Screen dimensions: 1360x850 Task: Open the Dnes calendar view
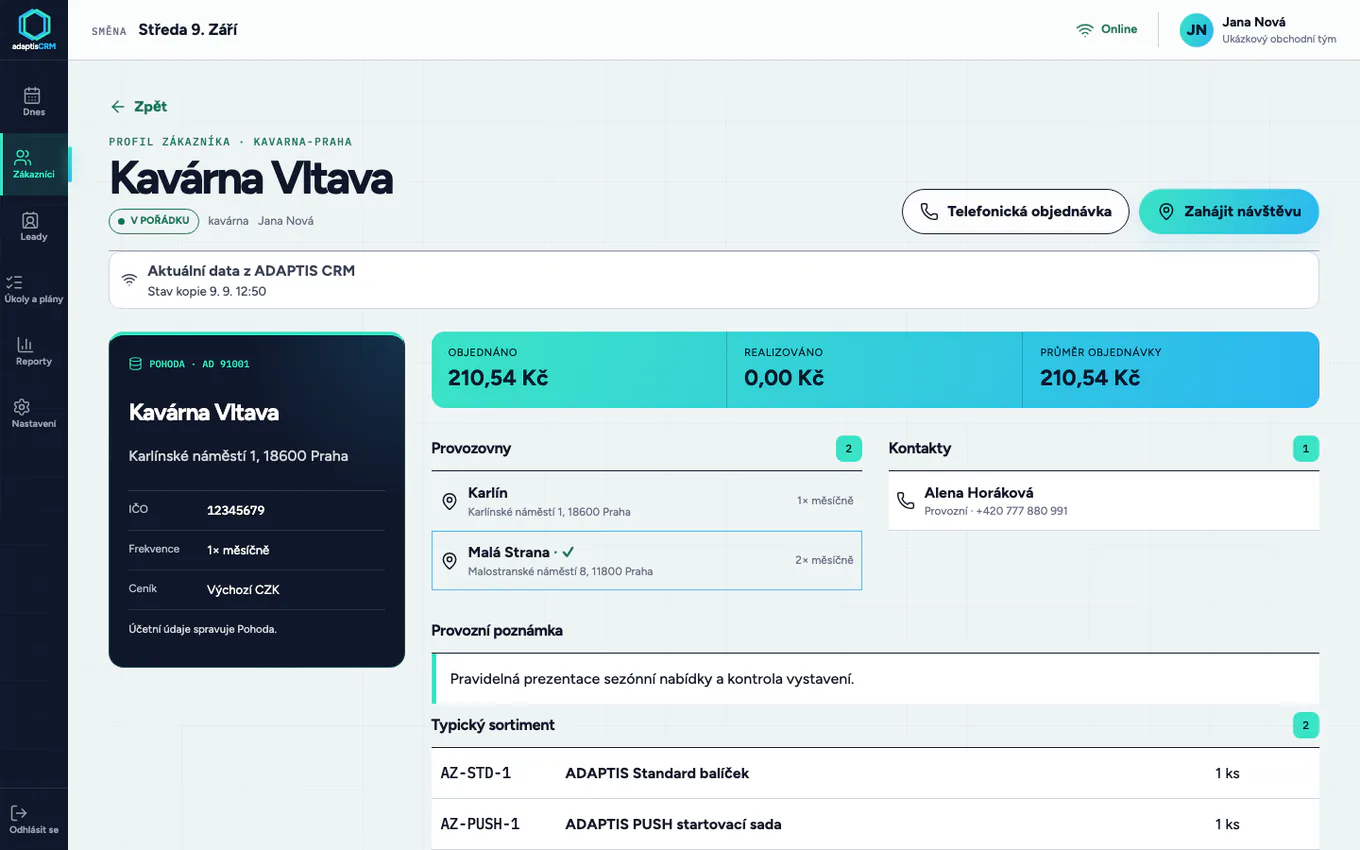[34, 101]
